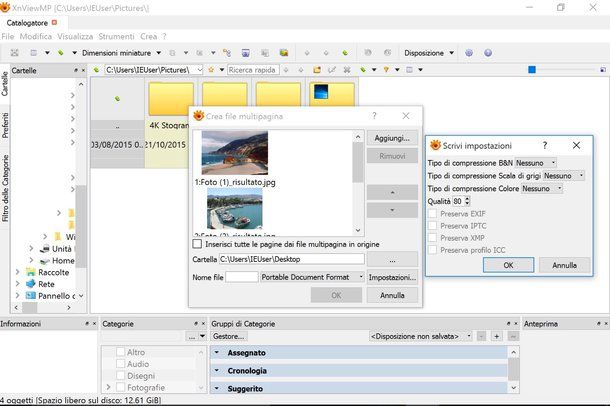The height and width of the screenshot is (406, 610).
Task: Check the Altro category
Action: tap(121, 352)
